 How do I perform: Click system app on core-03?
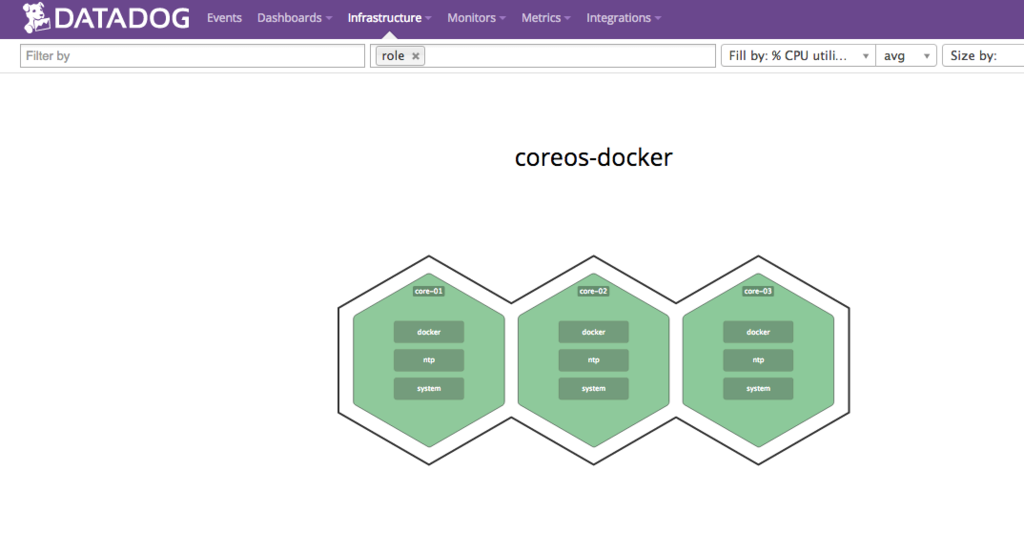(x=758, y=389)
